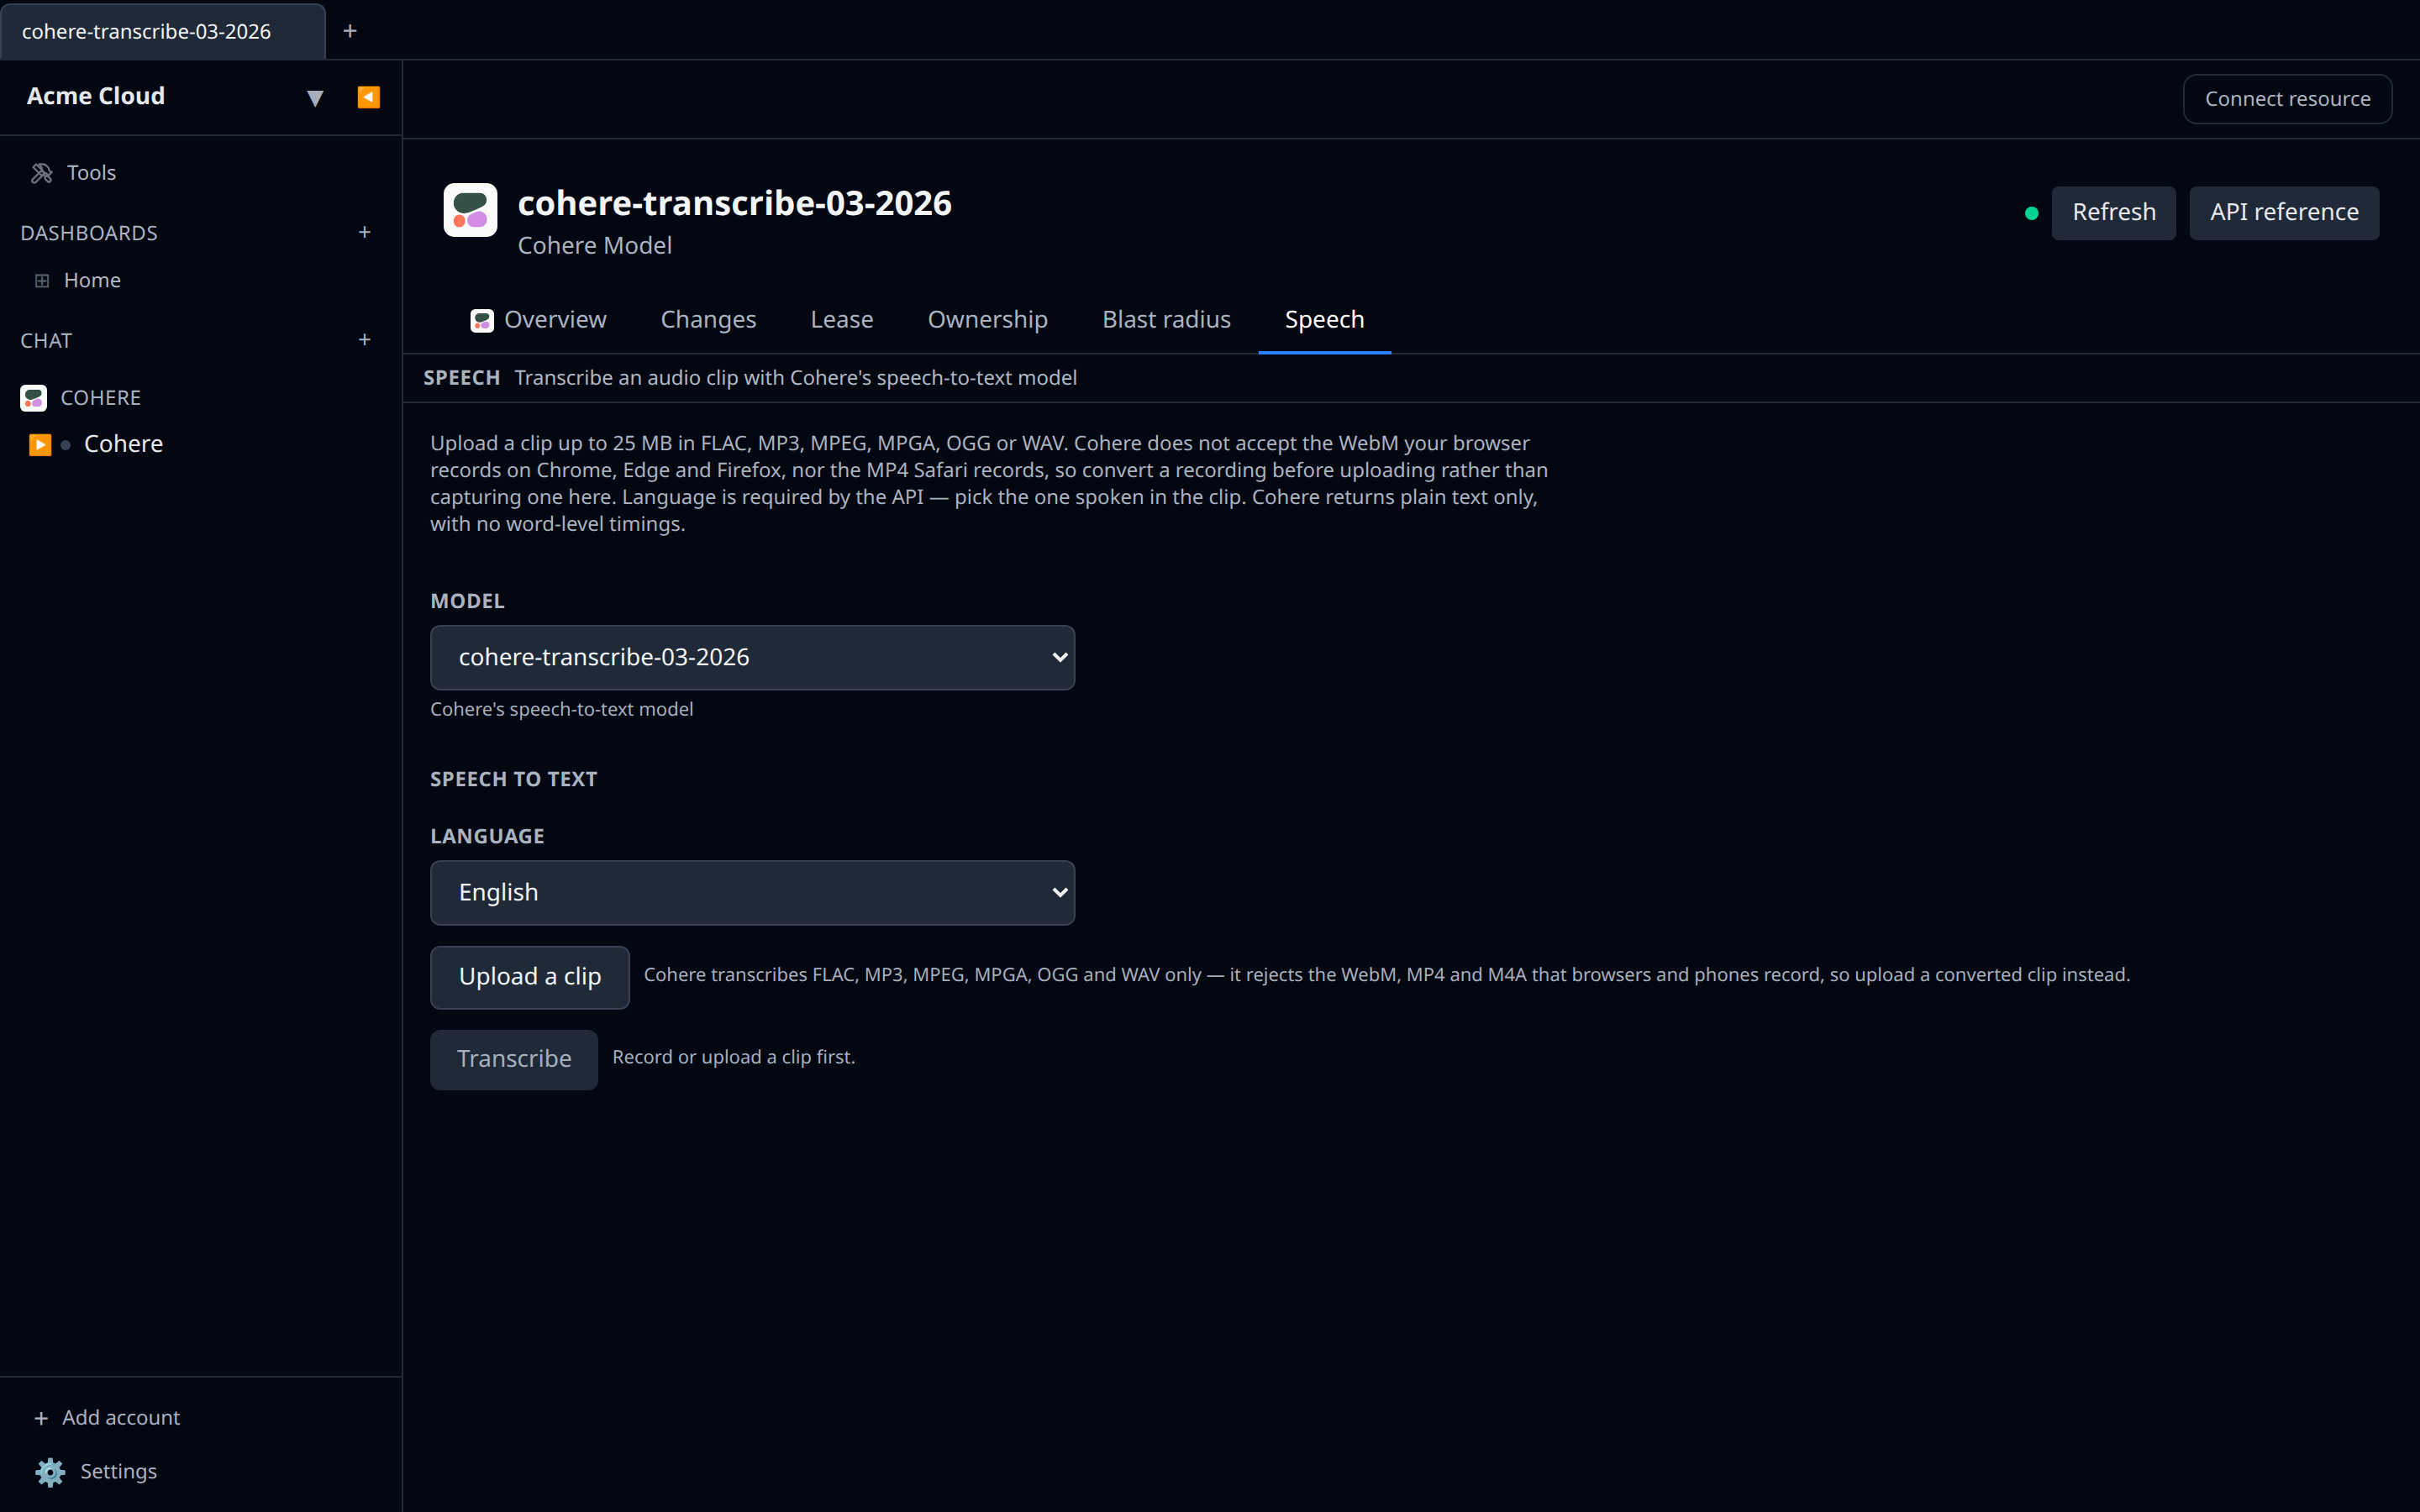The height and width of the screenshot is (1512, 2420).
Task: Click Connect resource button
Action: pyautogui.click(x=2287, y=99)
